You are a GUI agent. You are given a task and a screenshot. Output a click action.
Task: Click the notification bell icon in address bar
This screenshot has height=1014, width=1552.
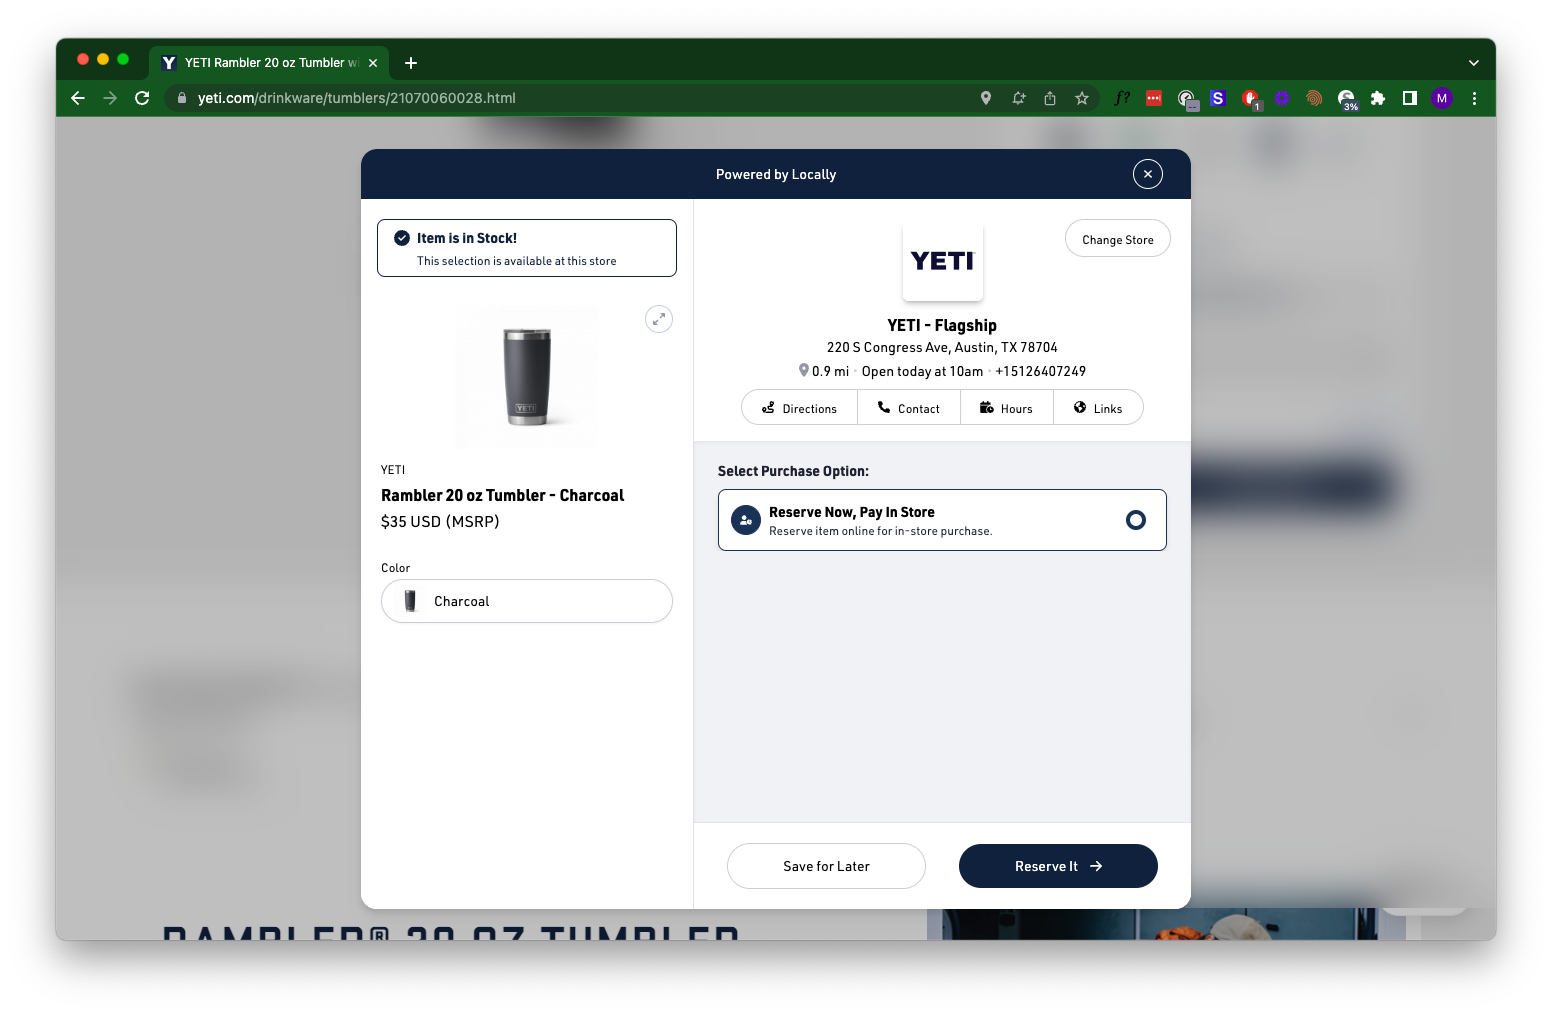coord(1018,98)
